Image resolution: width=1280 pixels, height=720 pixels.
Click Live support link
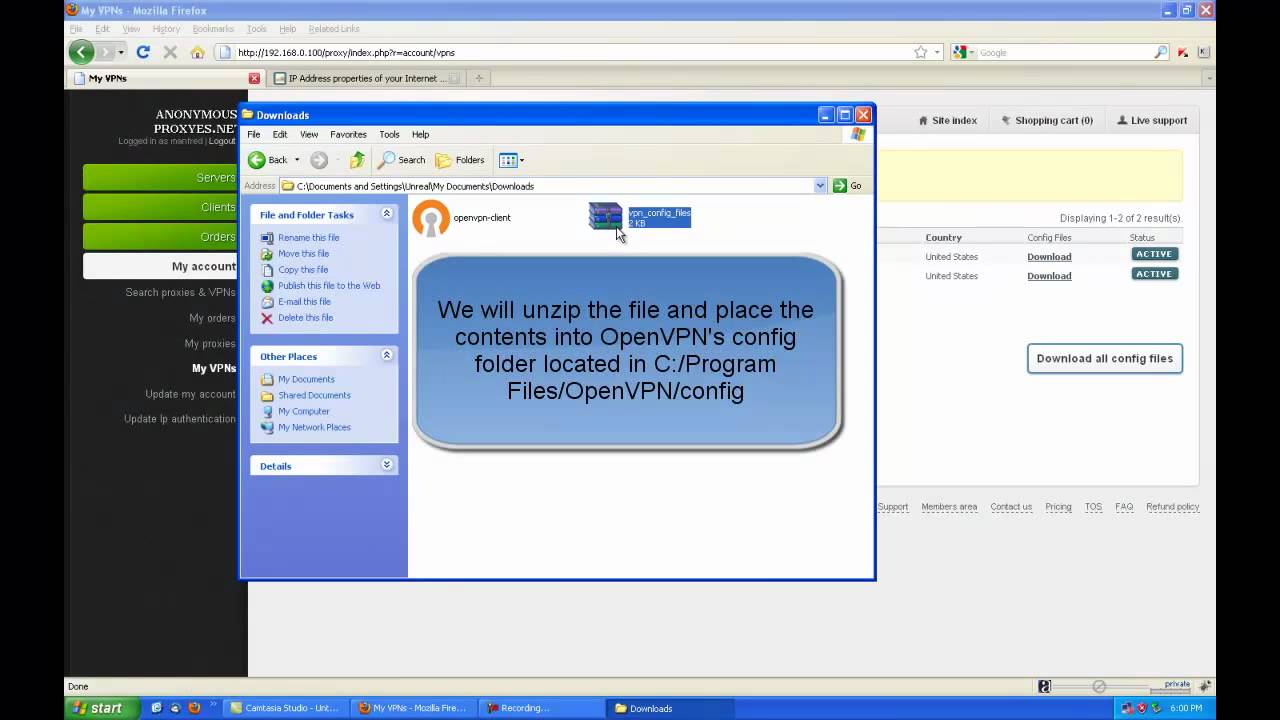[x=1152, y=121]
